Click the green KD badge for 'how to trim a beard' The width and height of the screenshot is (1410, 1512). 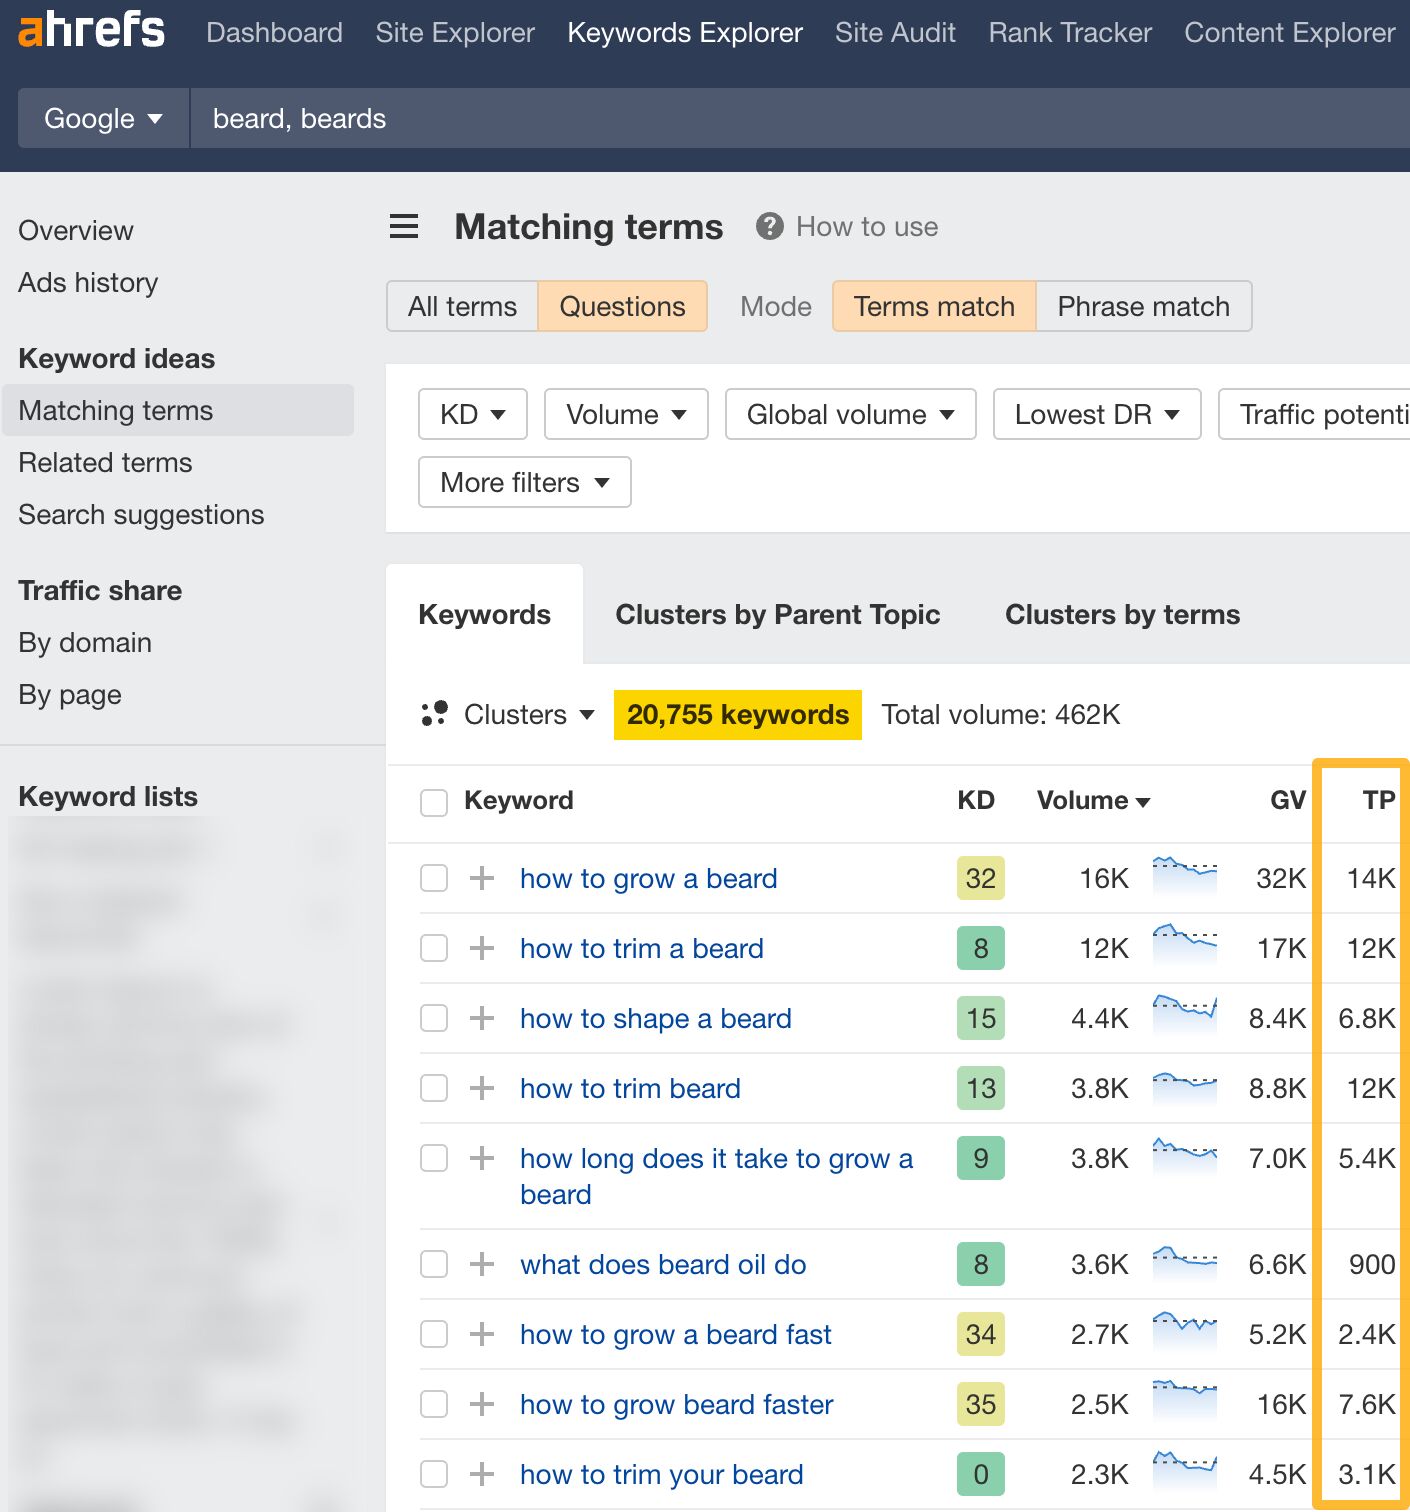(979, 948)
